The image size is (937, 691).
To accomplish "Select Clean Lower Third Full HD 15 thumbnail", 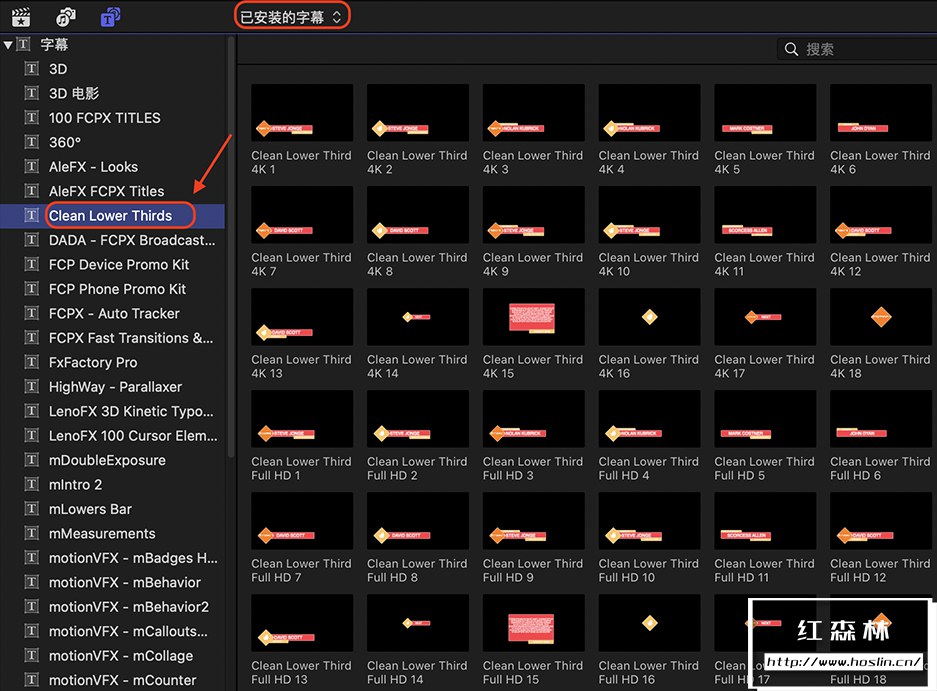I will click(534, 623).
